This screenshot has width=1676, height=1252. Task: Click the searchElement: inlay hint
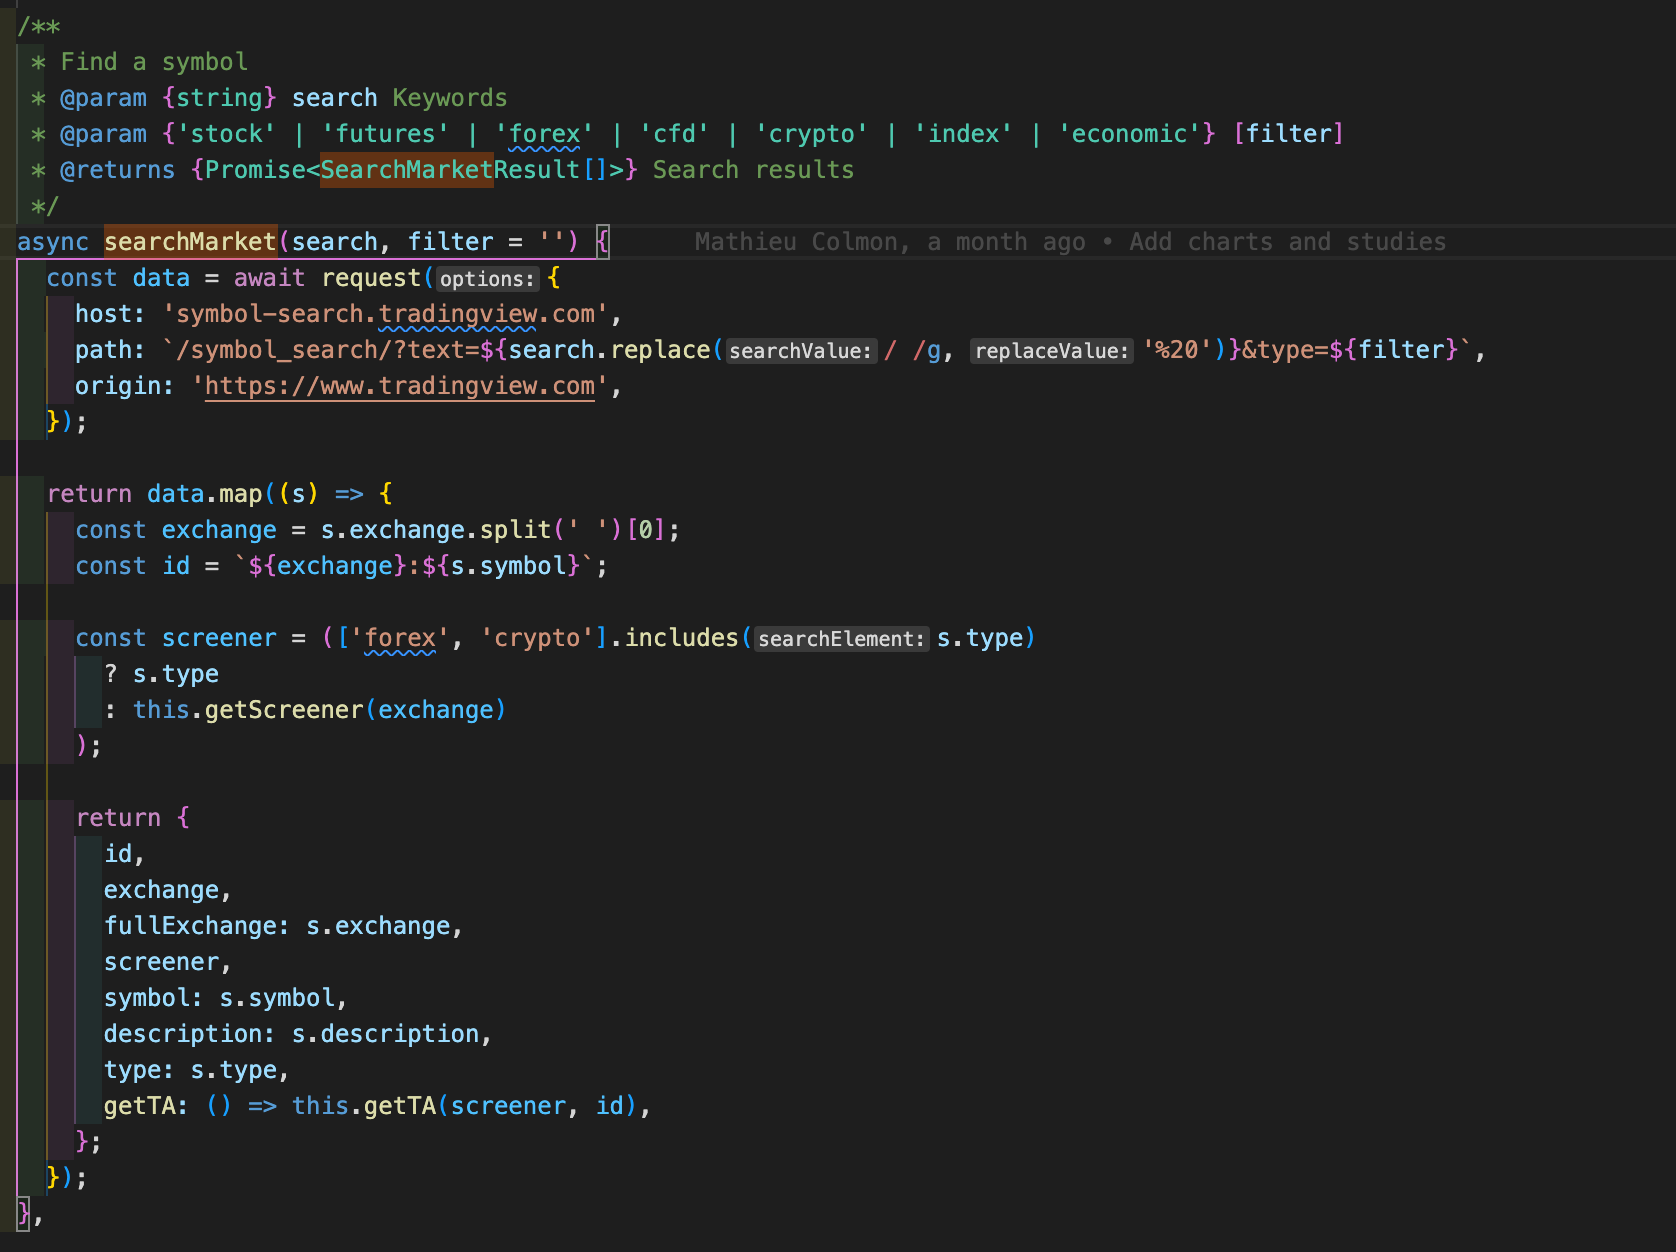pyautogui.click(x=840, y=638)
